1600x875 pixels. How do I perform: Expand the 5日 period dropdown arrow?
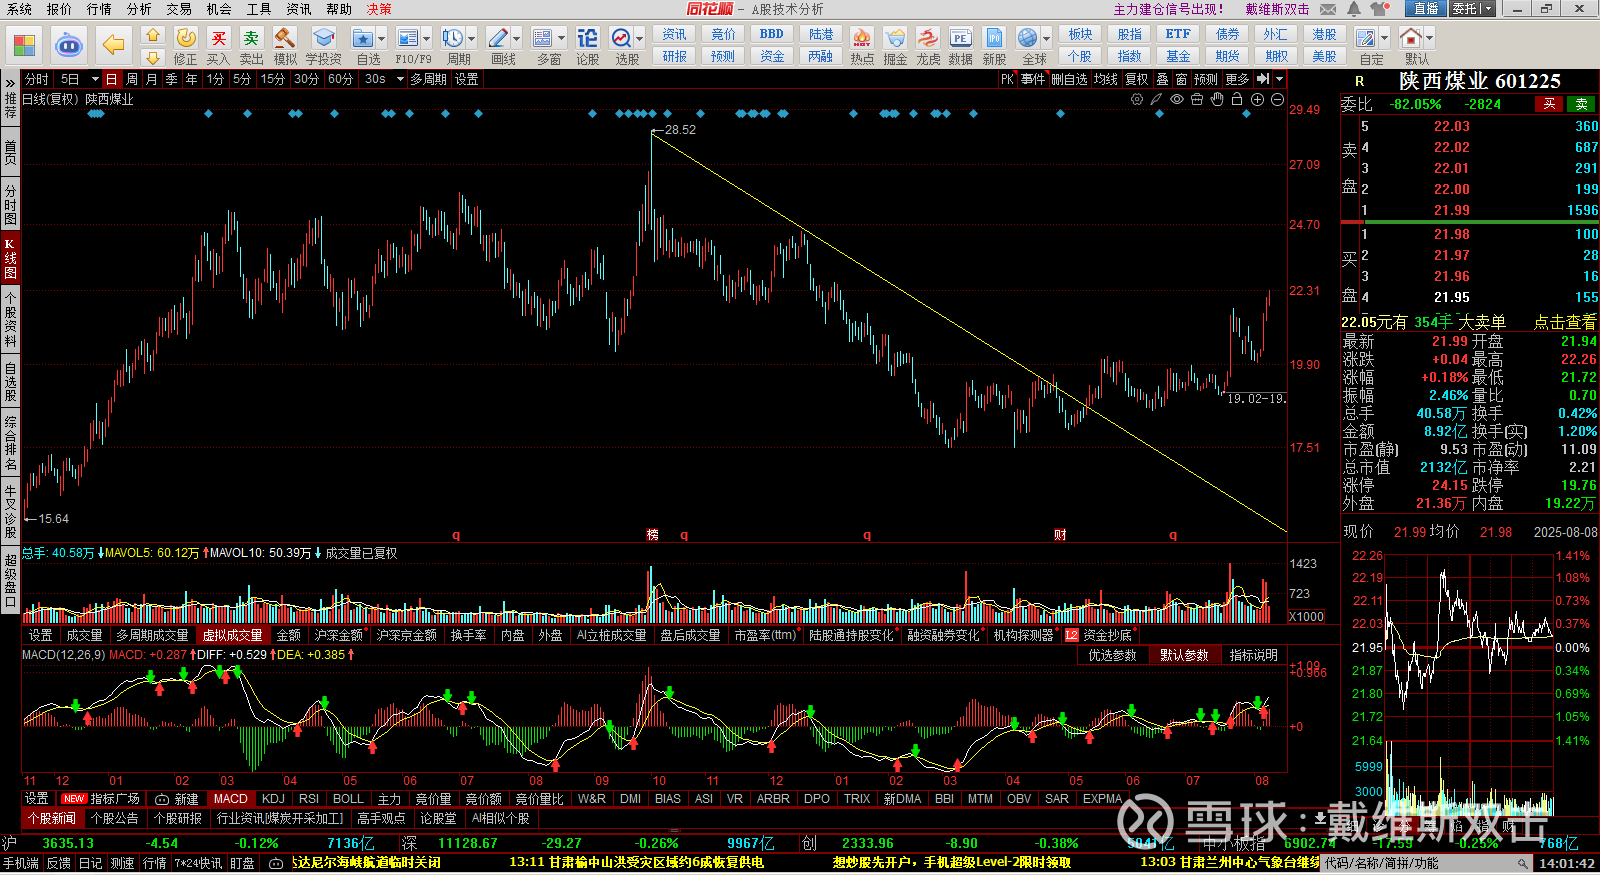tap(95, 79)
